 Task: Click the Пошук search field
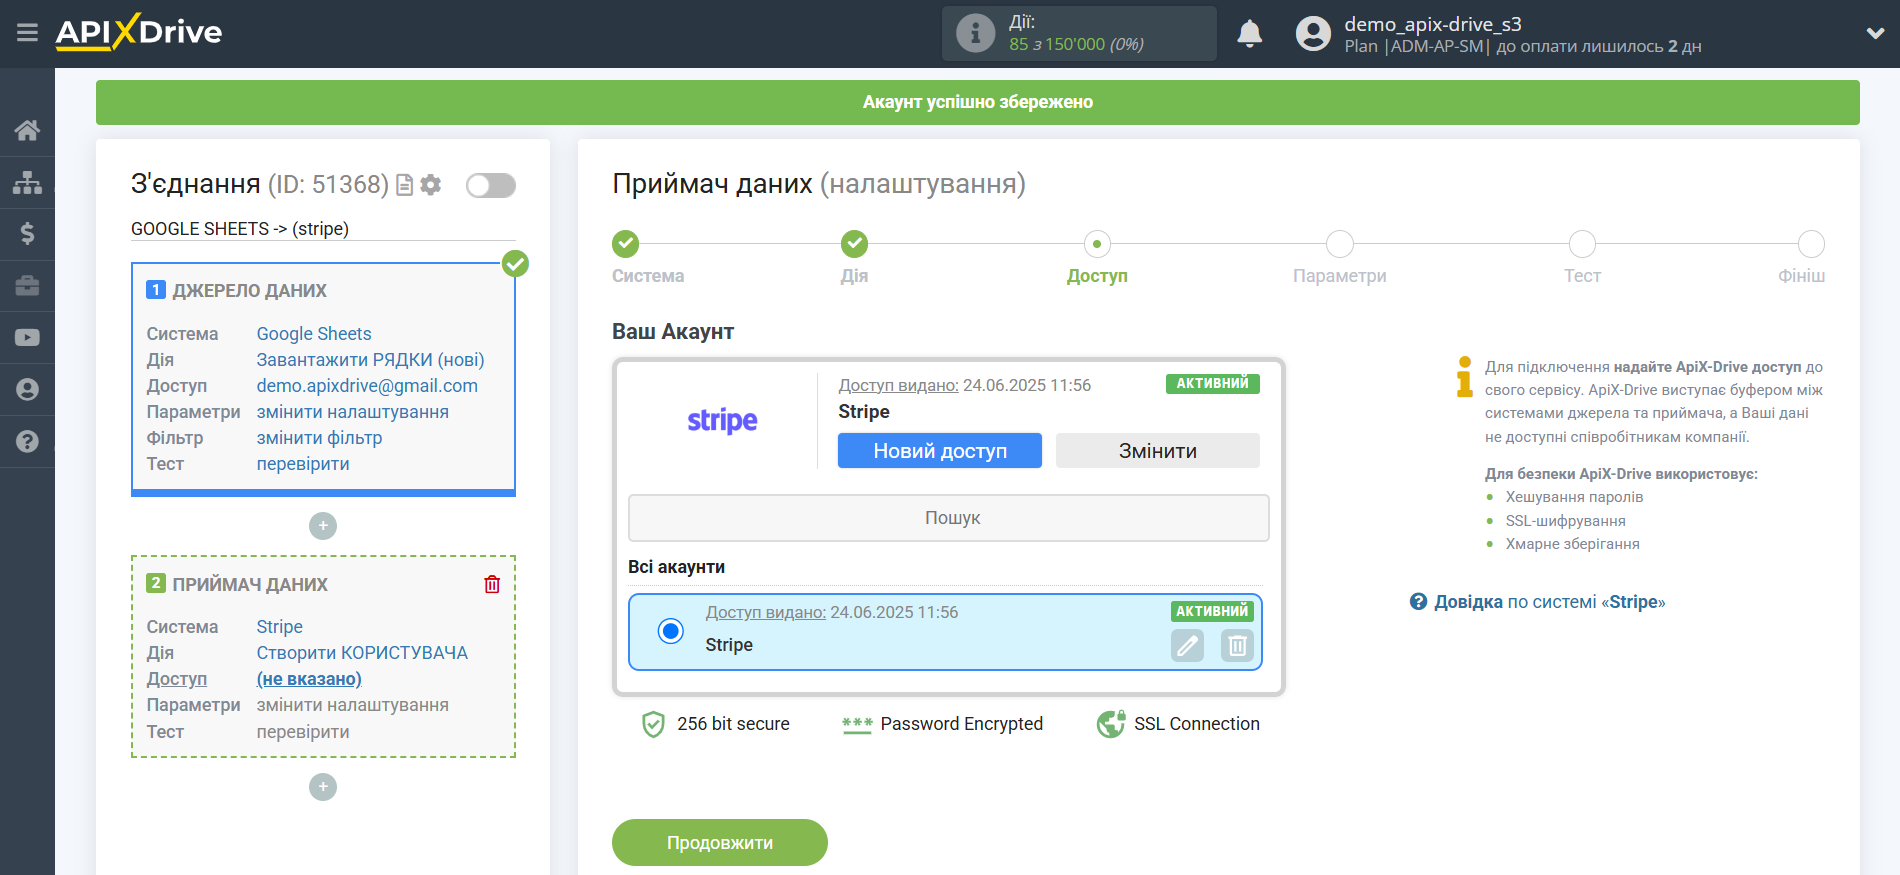(949, 518)
